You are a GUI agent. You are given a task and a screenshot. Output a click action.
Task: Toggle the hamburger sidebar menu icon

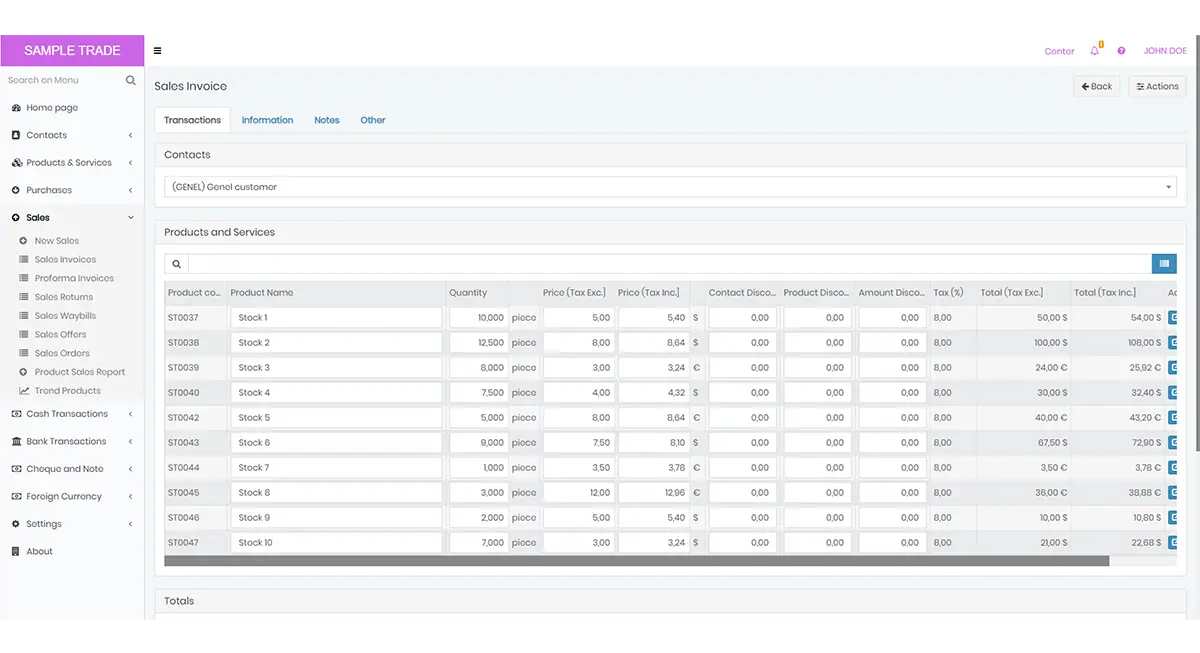157,51
